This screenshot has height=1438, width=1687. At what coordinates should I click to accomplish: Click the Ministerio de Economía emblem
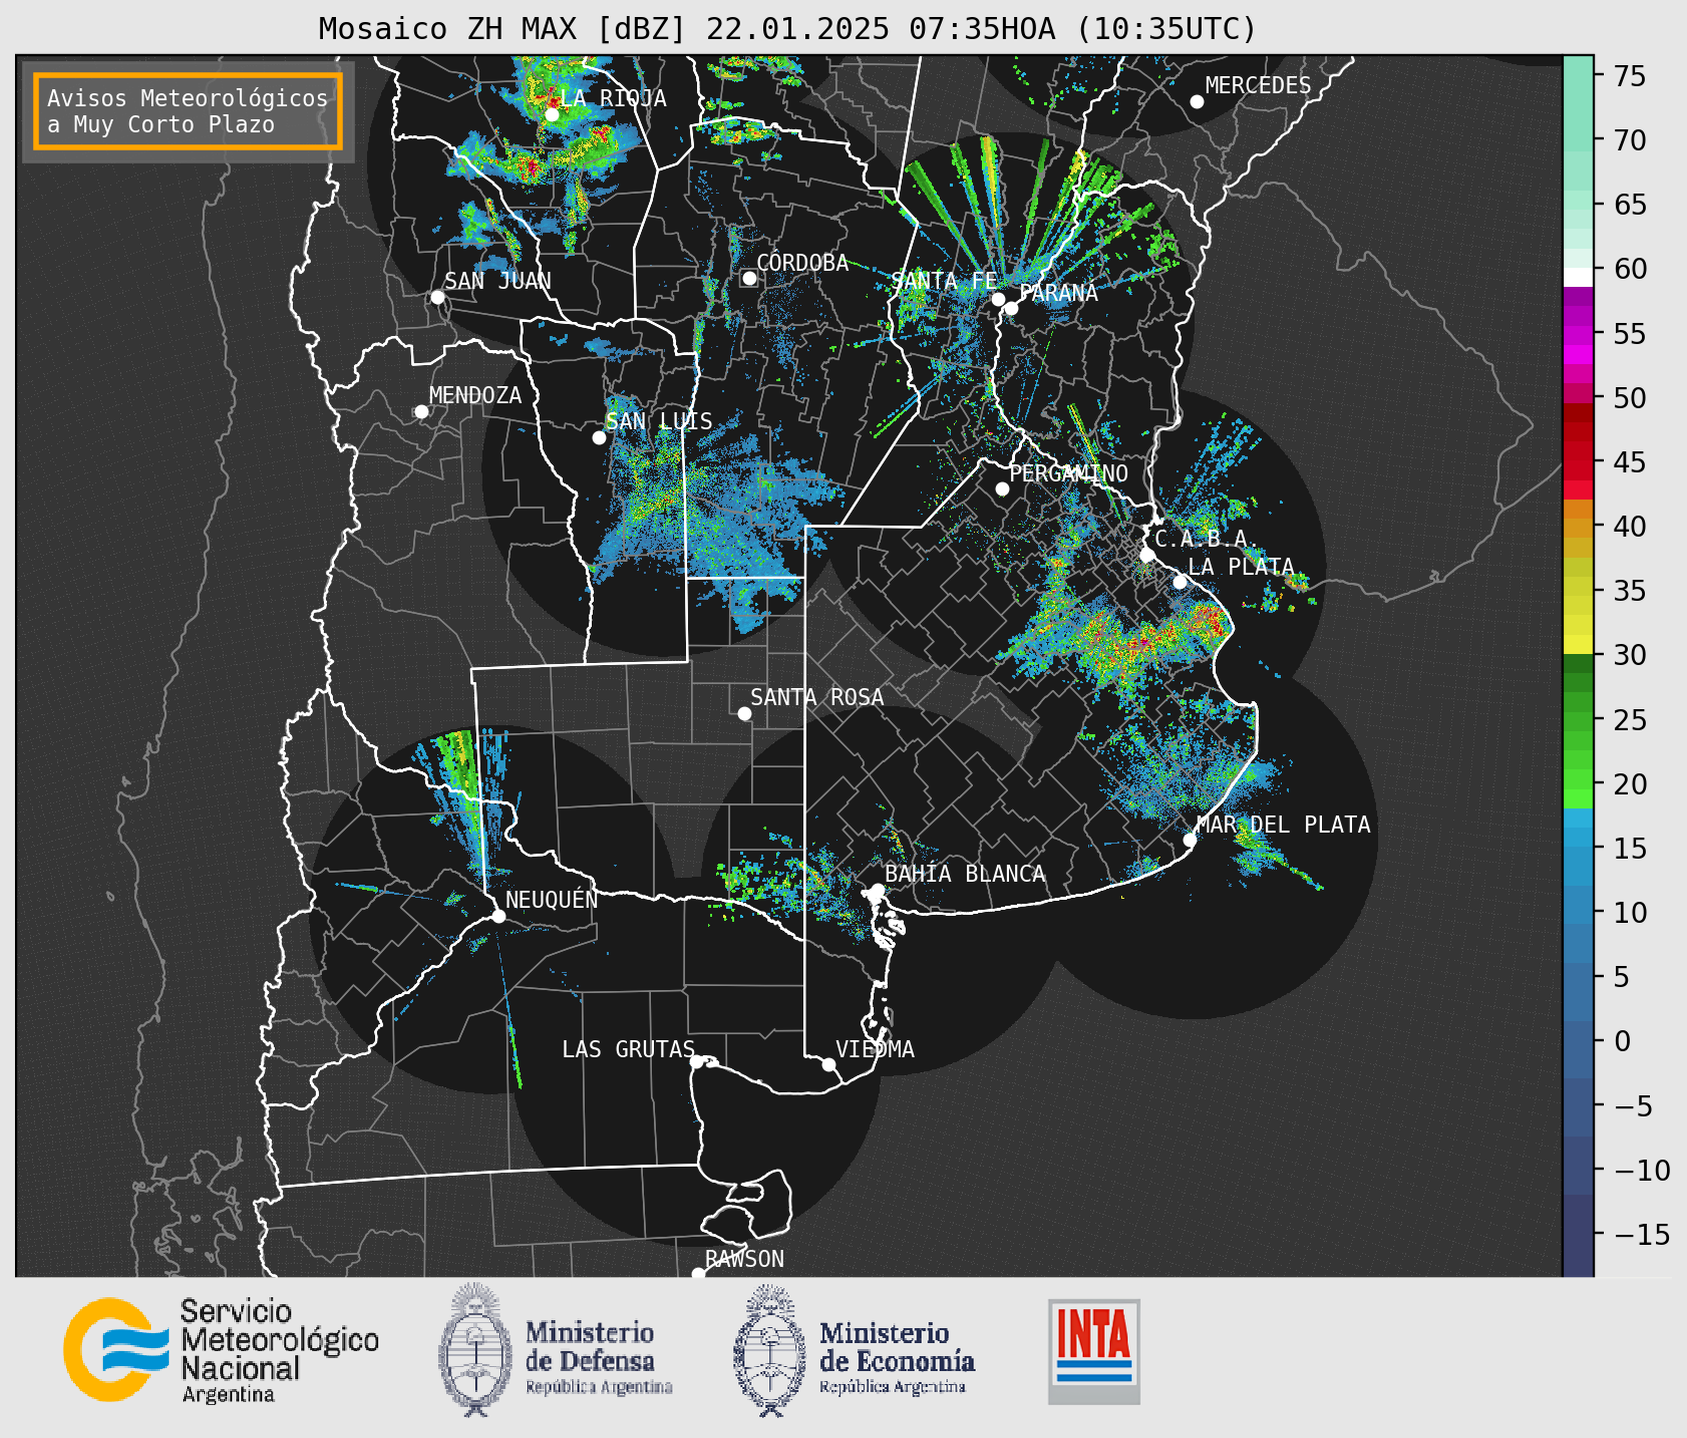pos(770,1349)
